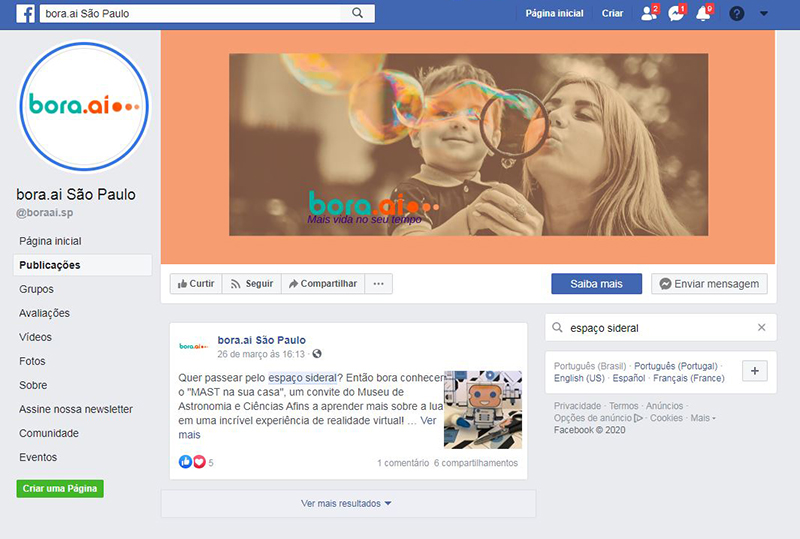800x539 pixels.
Task: Open 6 compartilhamentos on the post
Action: [476, 463]
